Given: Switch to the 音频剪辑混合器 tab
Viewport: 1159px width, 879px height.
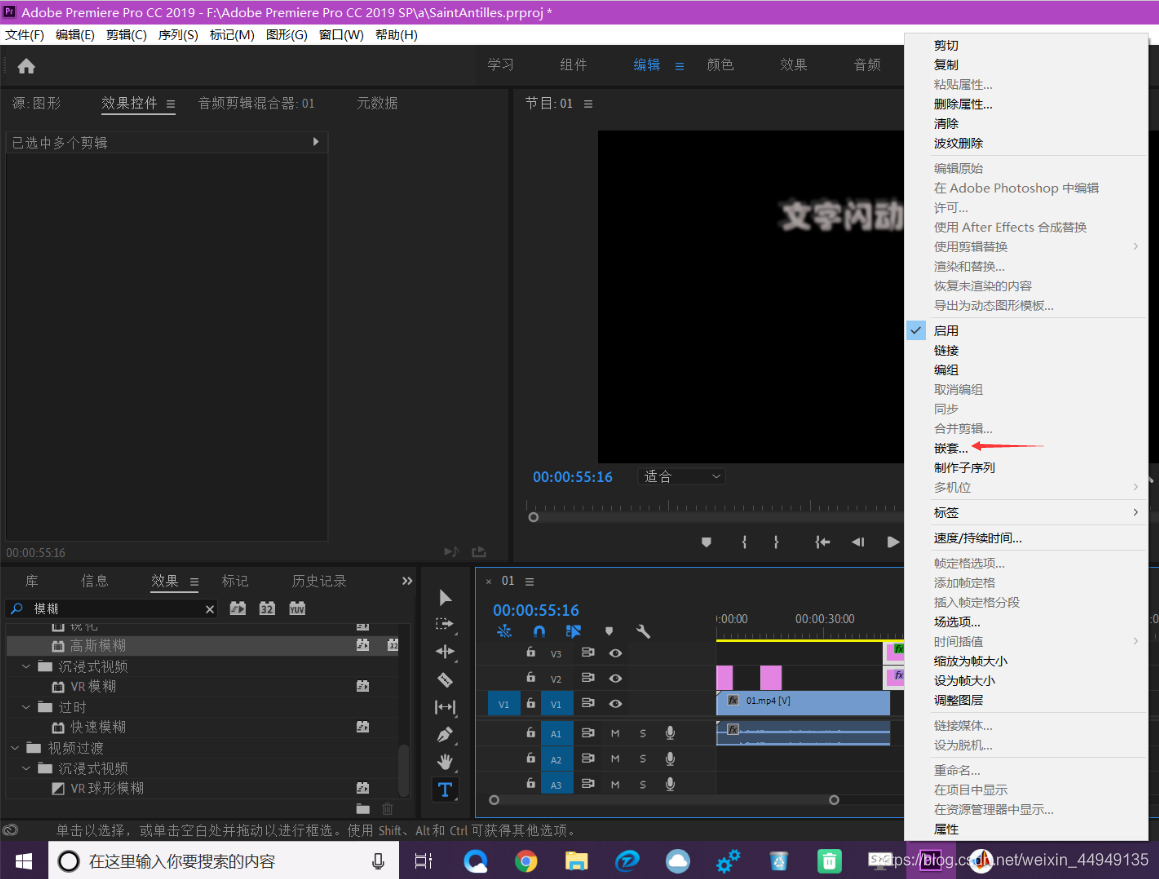Looking at the screenshot, I should tap(256, 103).
